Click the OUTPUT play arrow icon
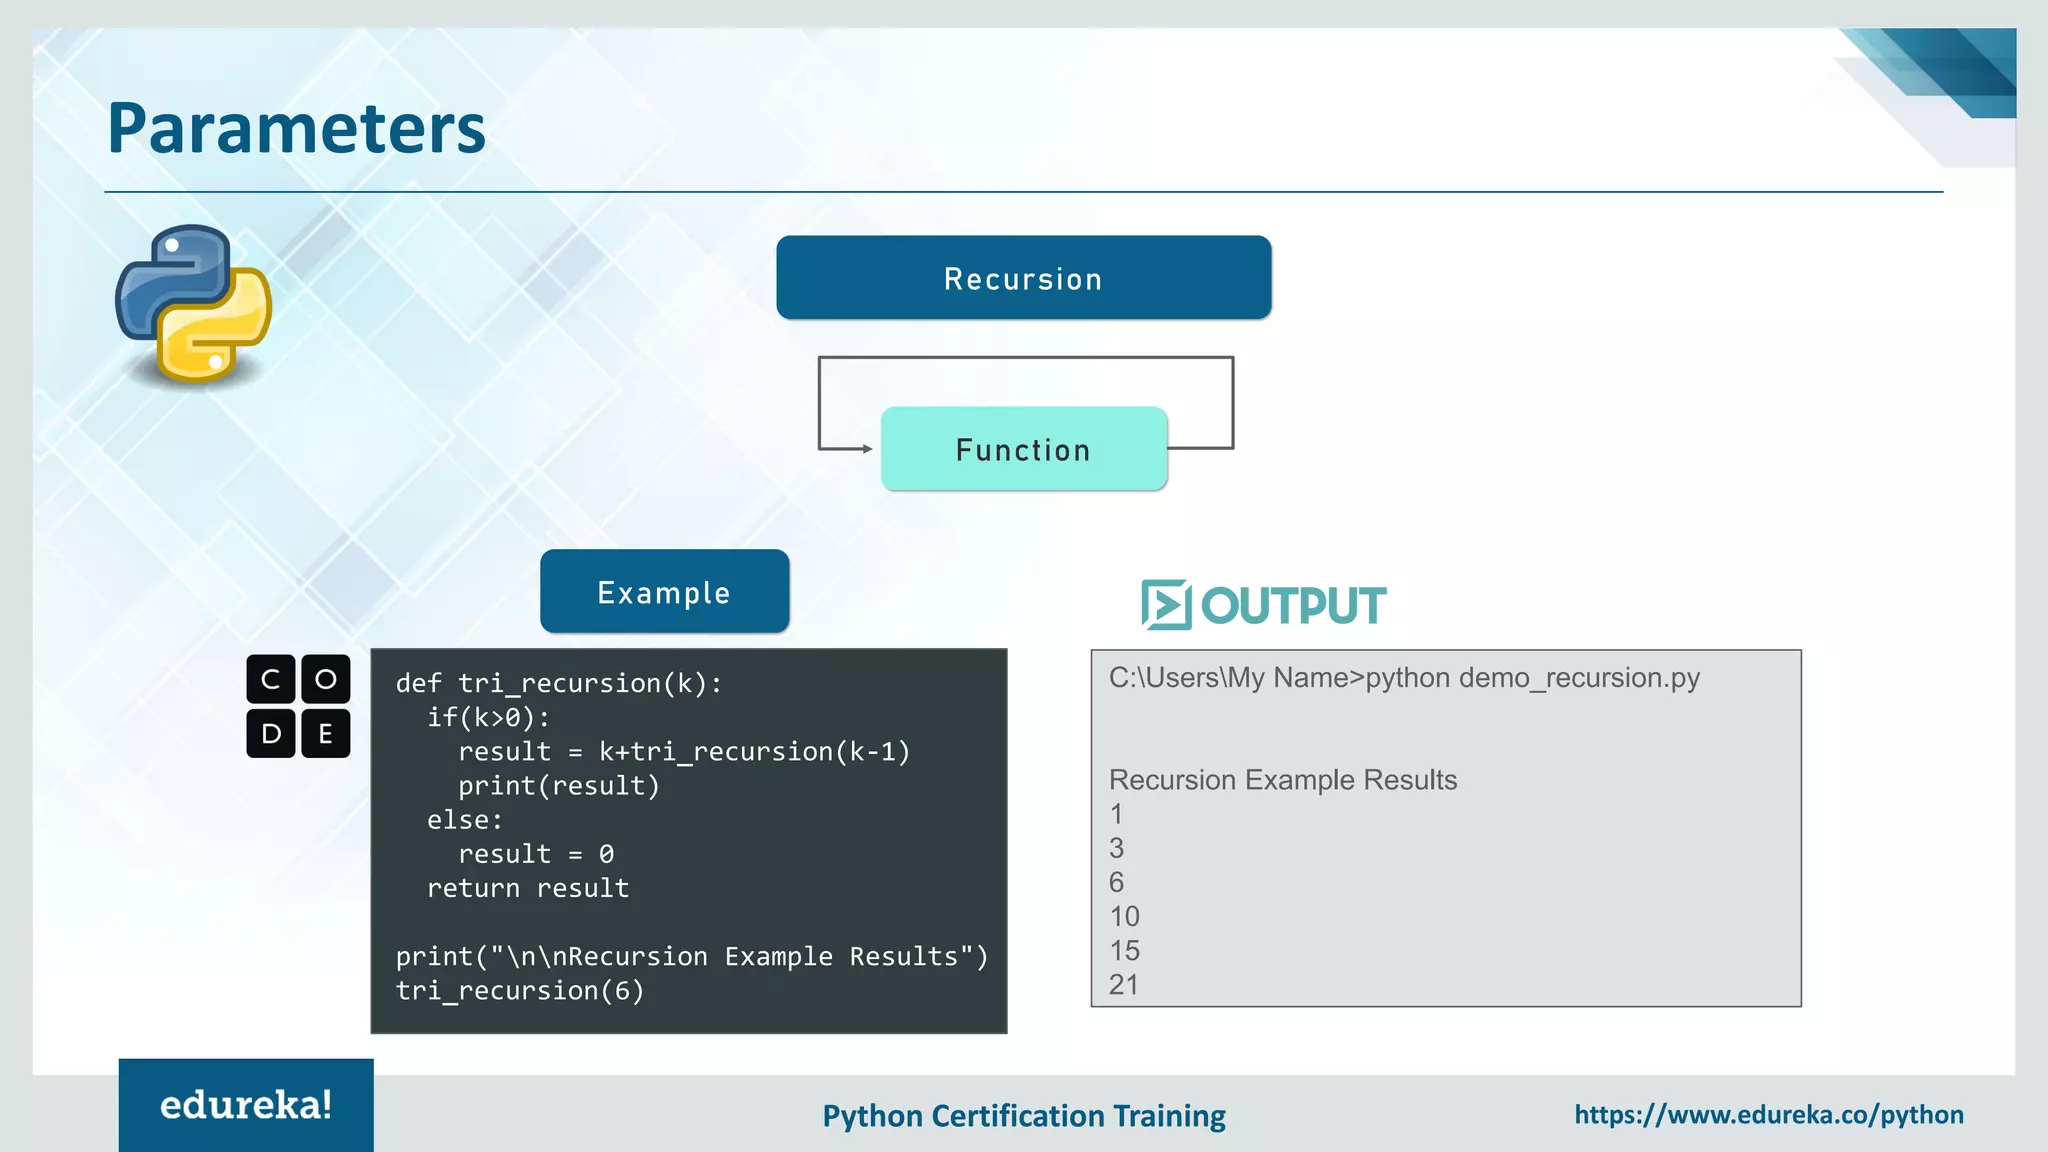 tap(1166, 604)
